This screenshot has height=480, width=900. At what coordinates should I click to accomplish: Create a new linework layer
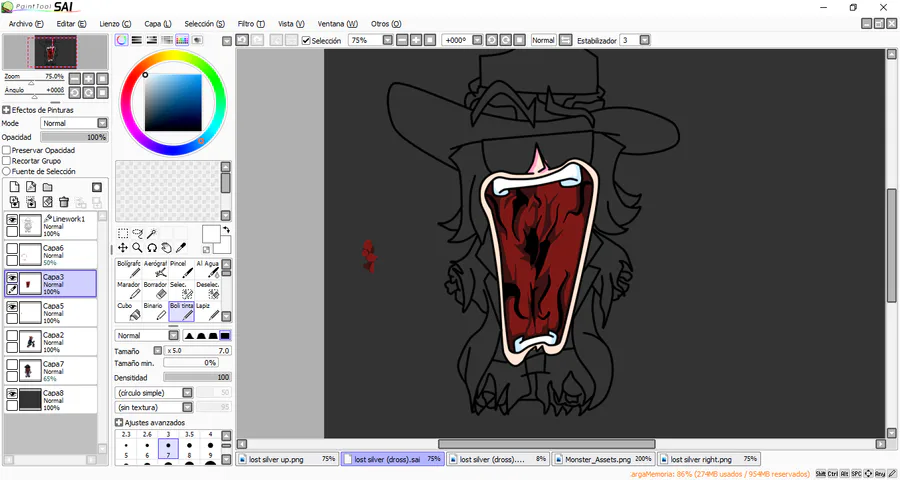[31, 187]
